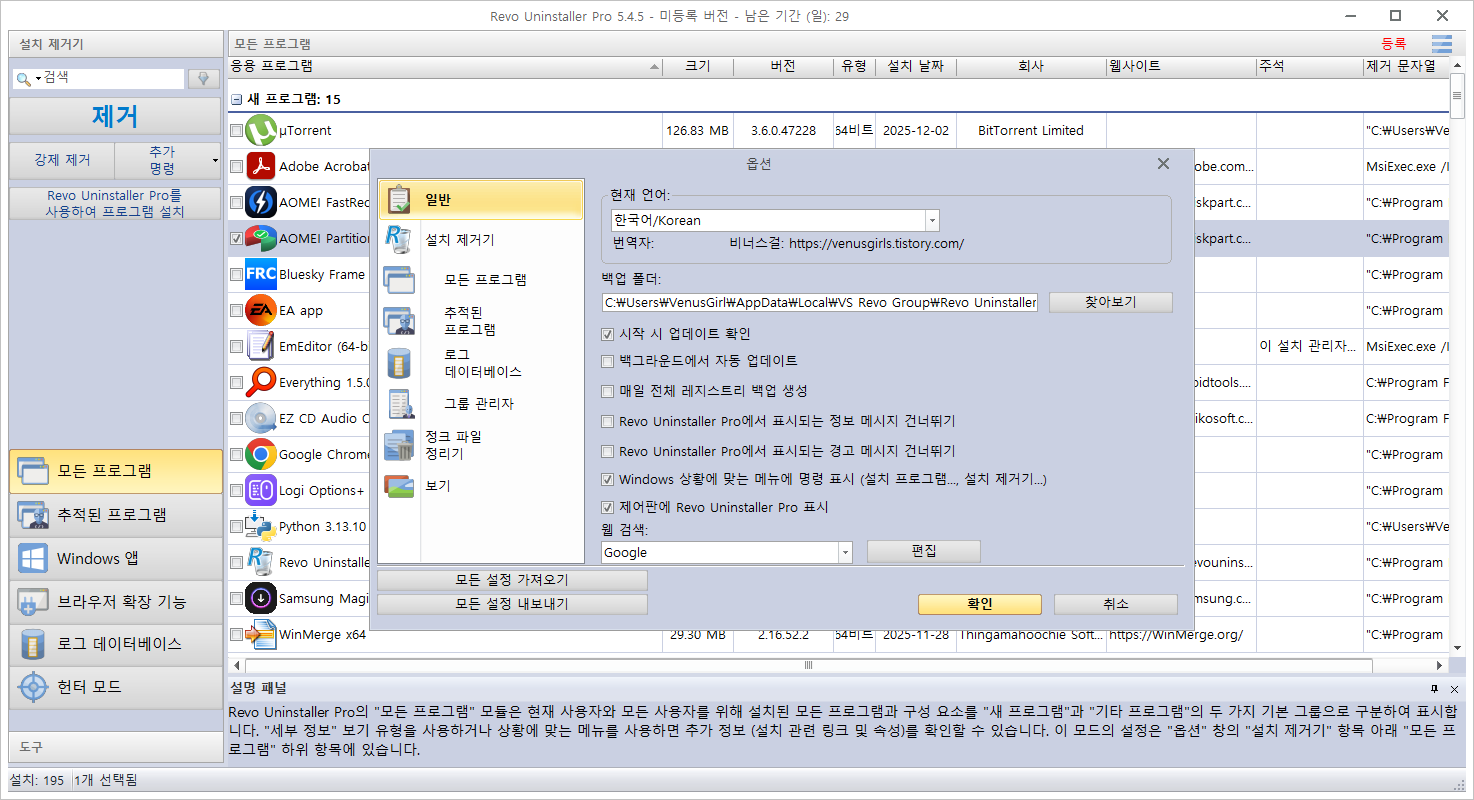1474x800 pixels.
Task: Open 로그 데이터베이스 in left sidebar
Action: click(x=116, y=644)
